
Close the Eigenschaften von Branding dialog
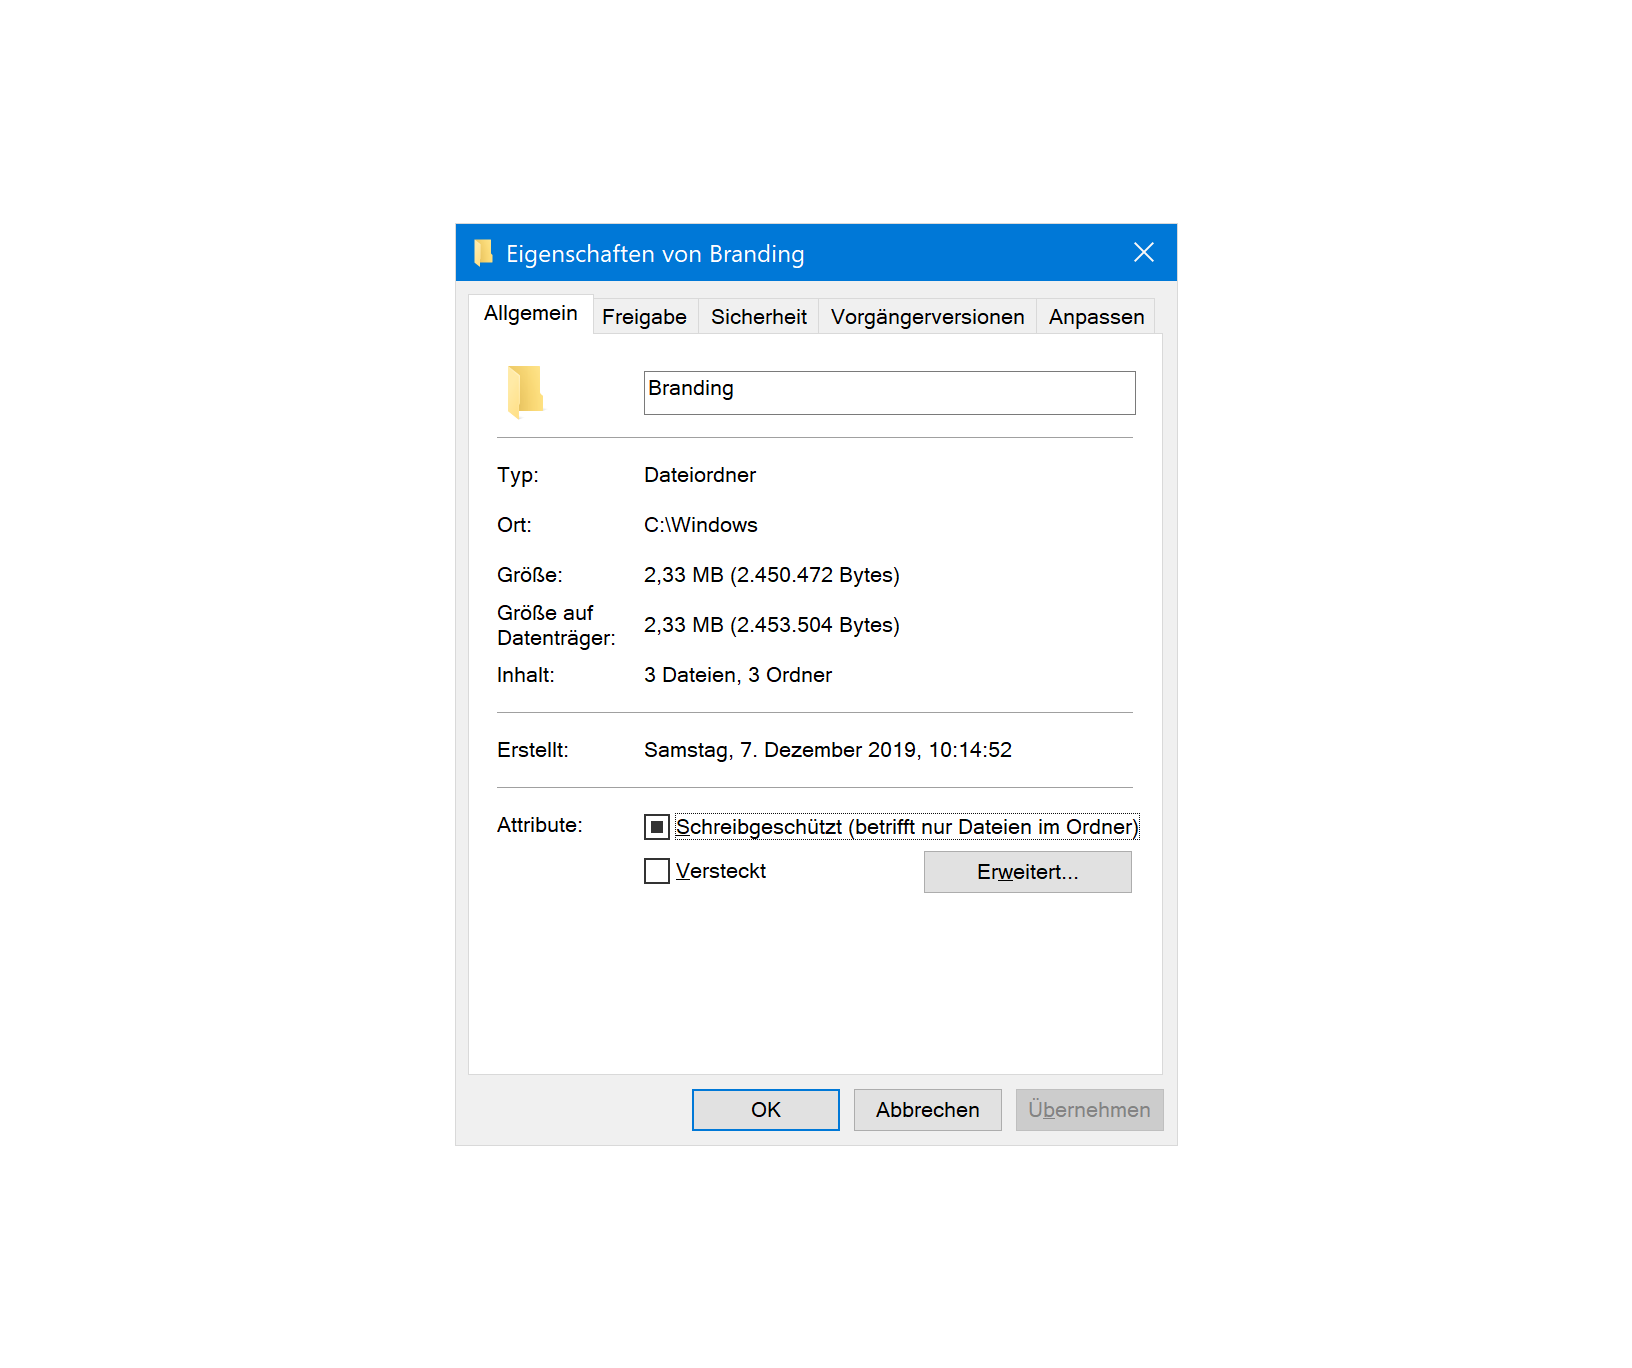[1143, 253]
